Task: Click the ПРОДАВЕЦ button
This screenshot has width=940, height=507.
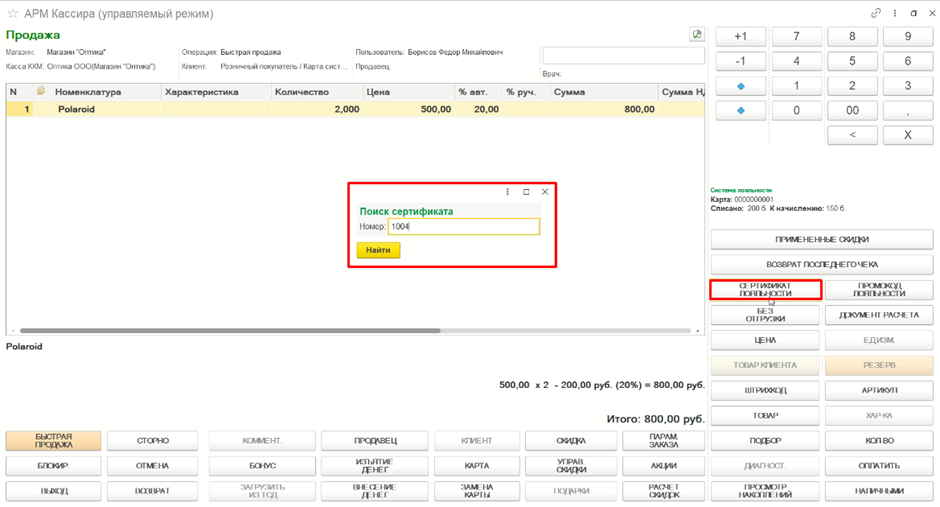Action: [375, 440]
